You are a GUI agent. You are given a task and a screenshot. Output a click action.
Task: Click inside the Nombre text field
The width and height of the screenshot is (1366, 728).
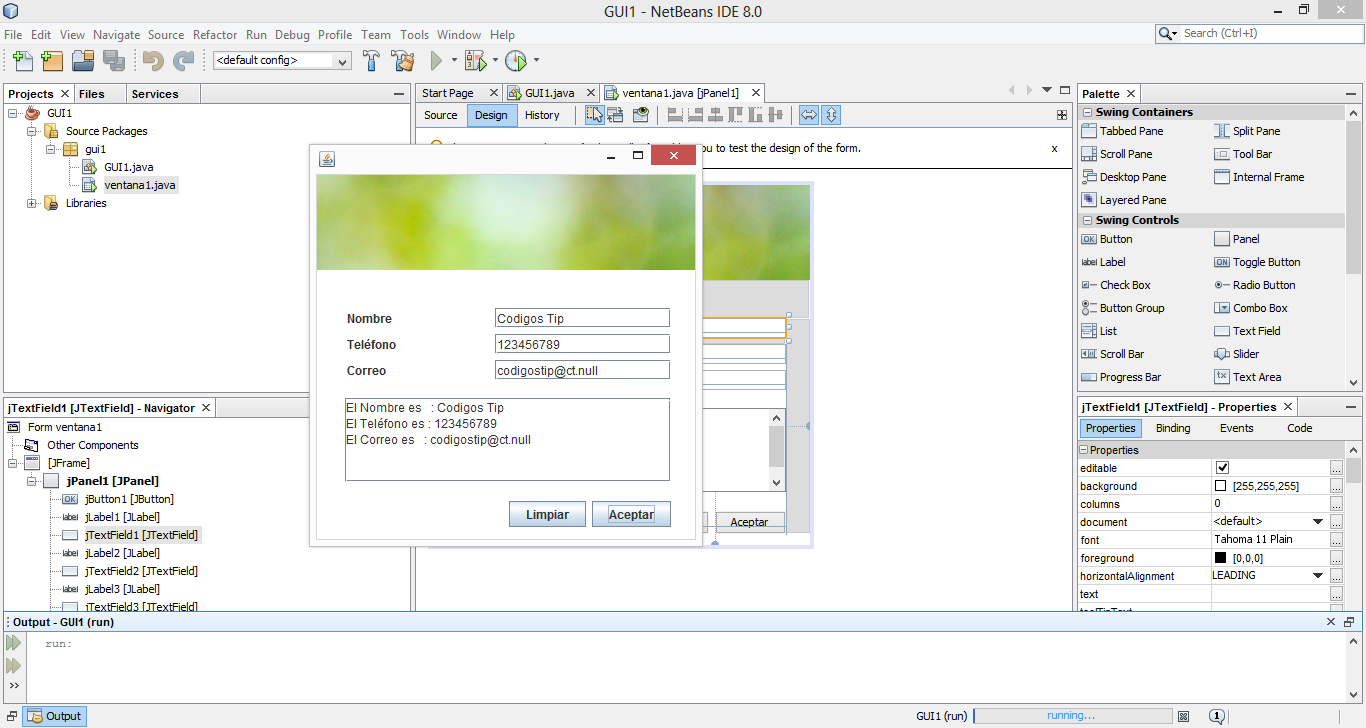(582, 317)
